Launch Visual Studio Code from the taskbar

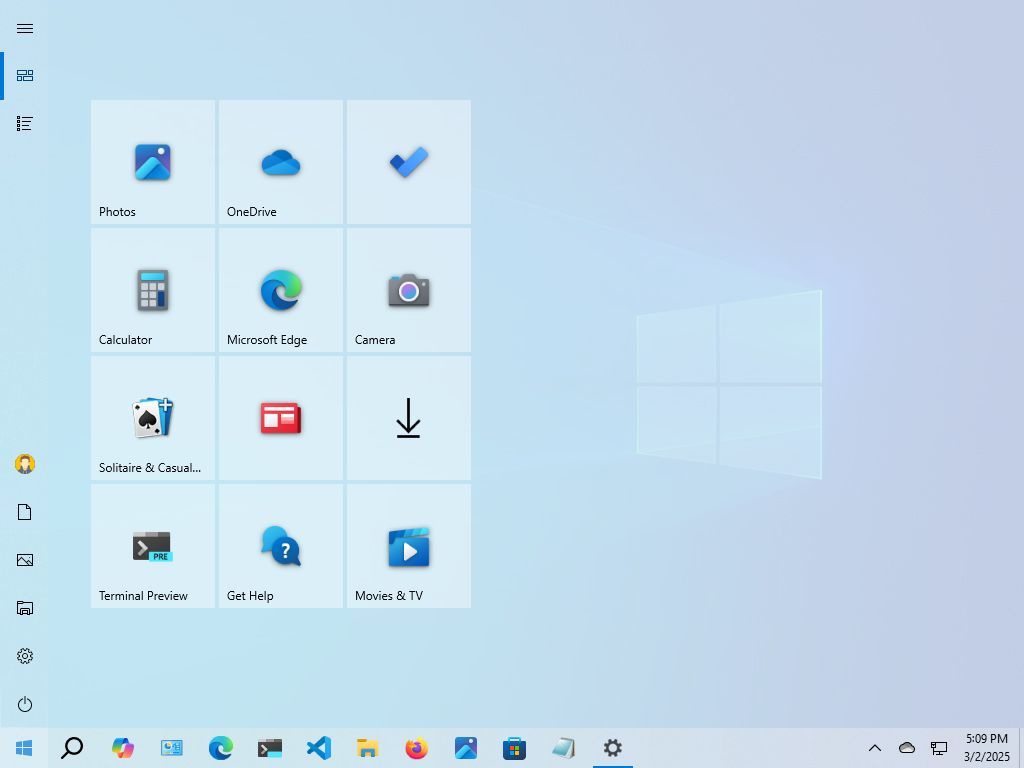click(x=318, y=747)
